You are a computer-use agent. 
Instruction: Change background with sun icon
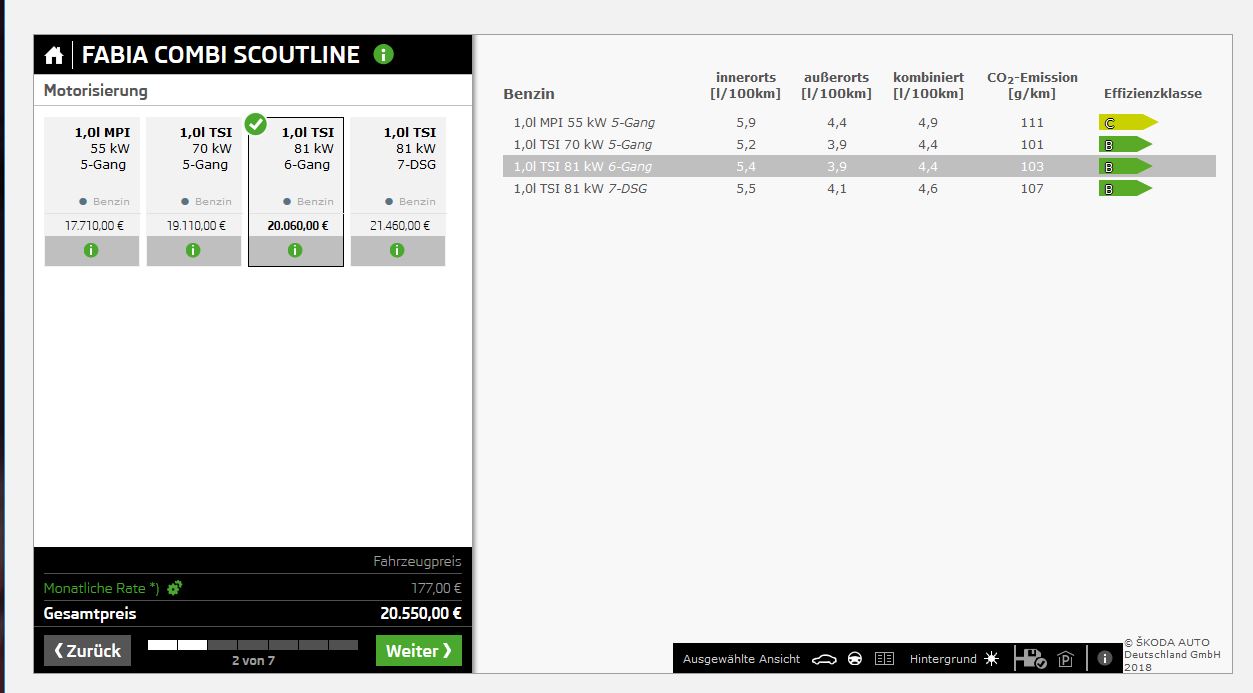pos(991,659)
